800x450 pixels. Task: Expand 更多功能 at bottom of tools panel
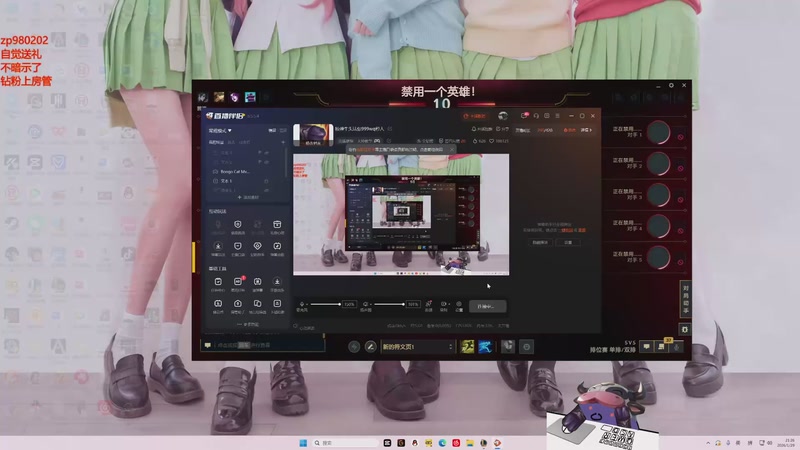click(x=248, y=324)
